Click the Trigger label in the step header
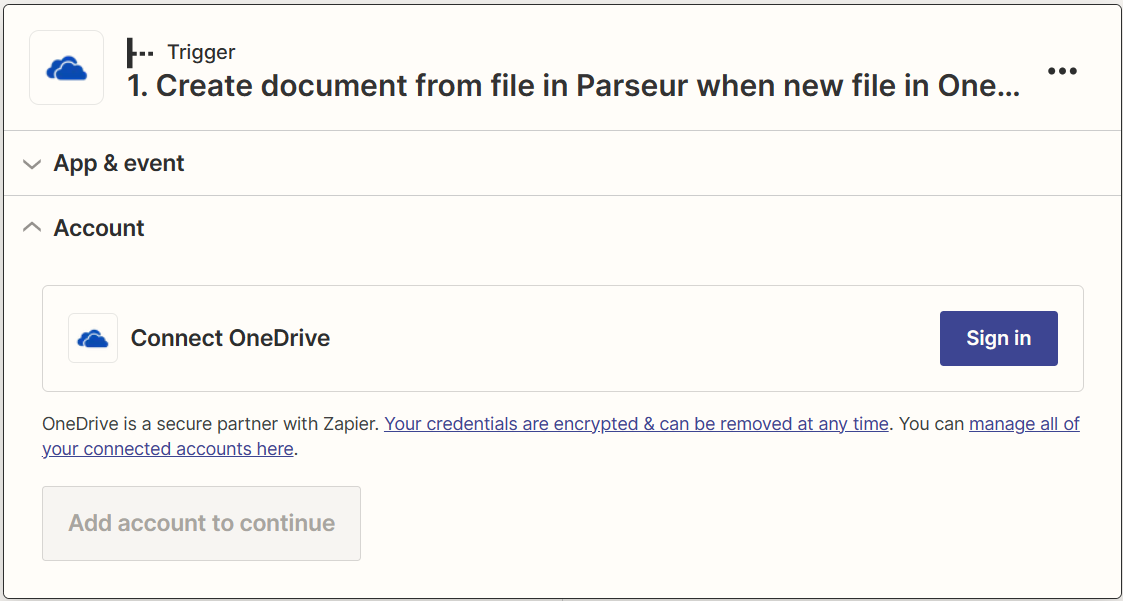The image size is (1123, 601). pyautogui.click(x=203, y=51)
